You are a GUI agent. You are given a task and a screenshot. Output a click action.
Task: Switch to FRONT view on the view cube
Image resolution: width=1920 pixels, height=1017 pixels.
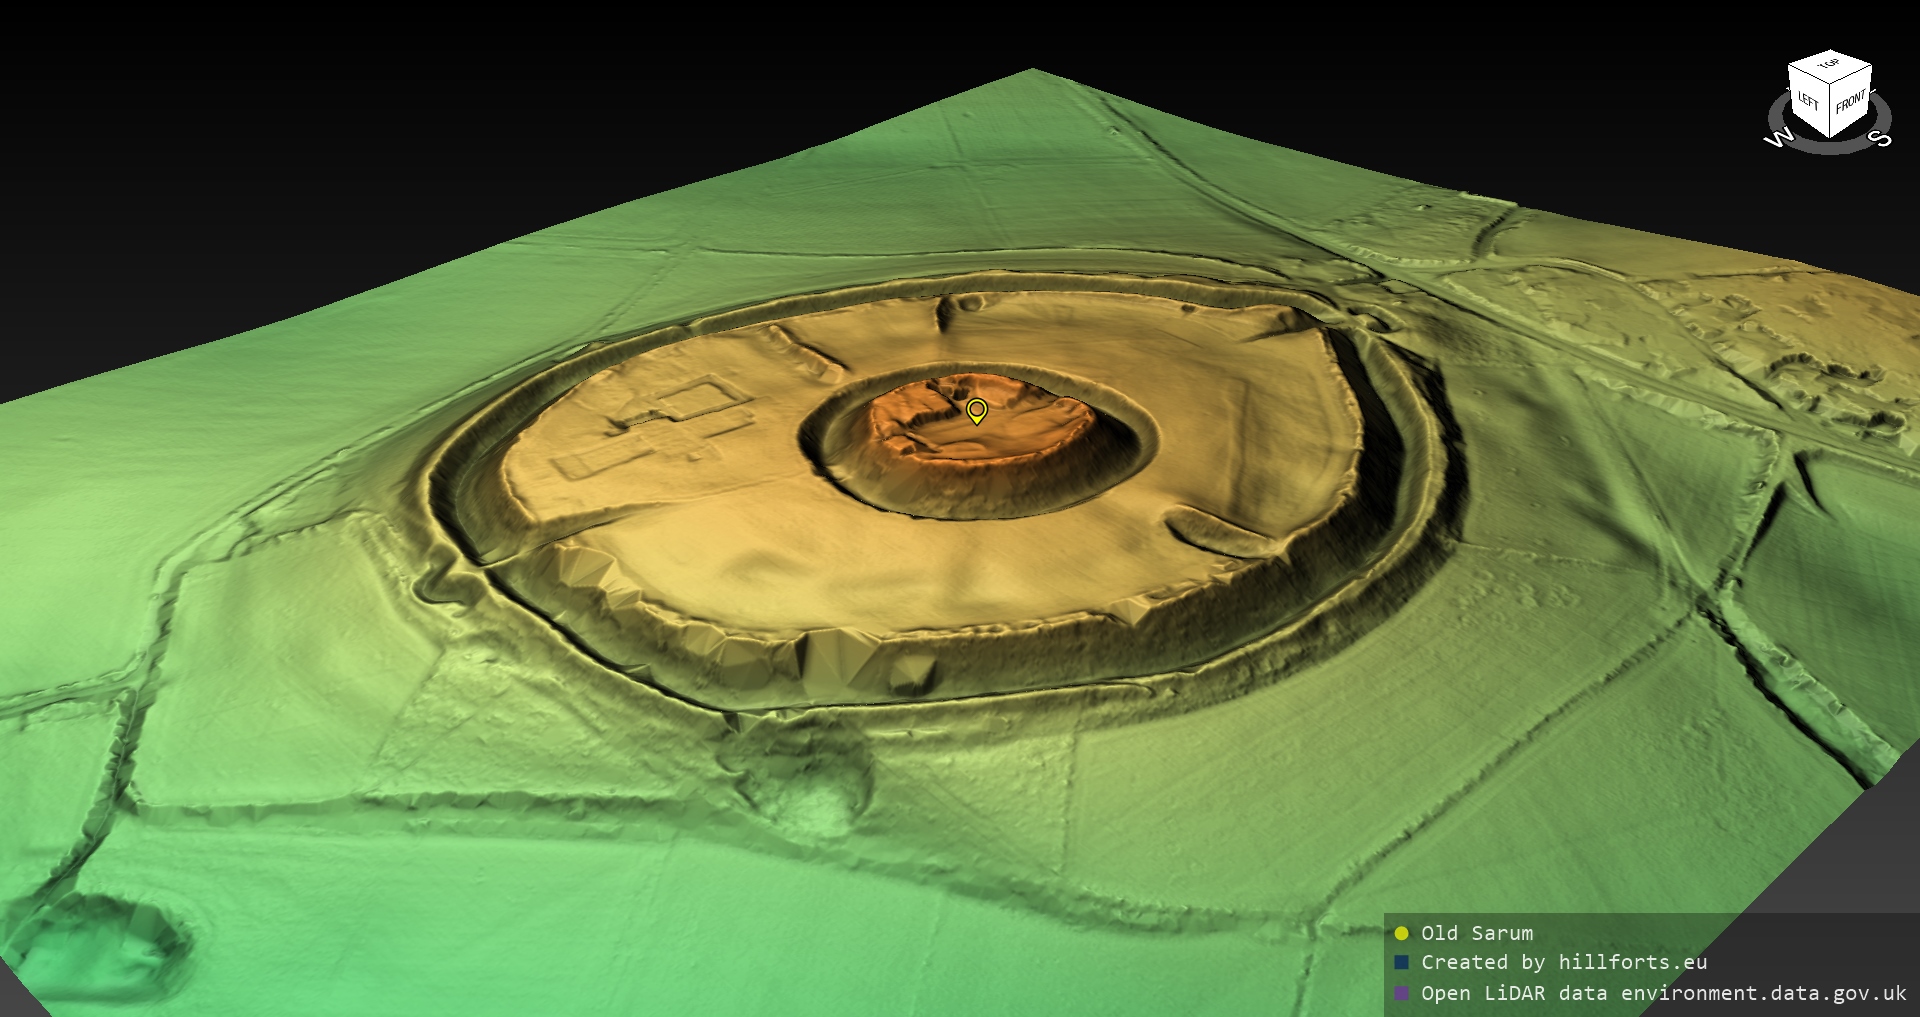[x=1851, y=101]
